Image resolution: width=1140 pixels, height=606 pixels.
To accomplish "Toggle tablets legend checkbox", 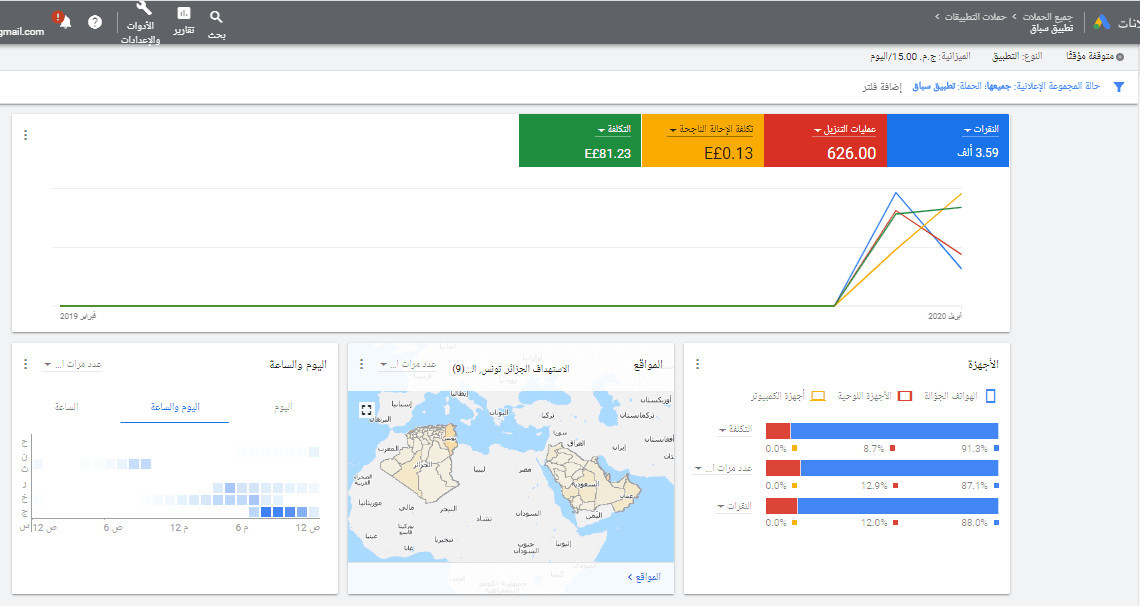I will coord(905,396).
